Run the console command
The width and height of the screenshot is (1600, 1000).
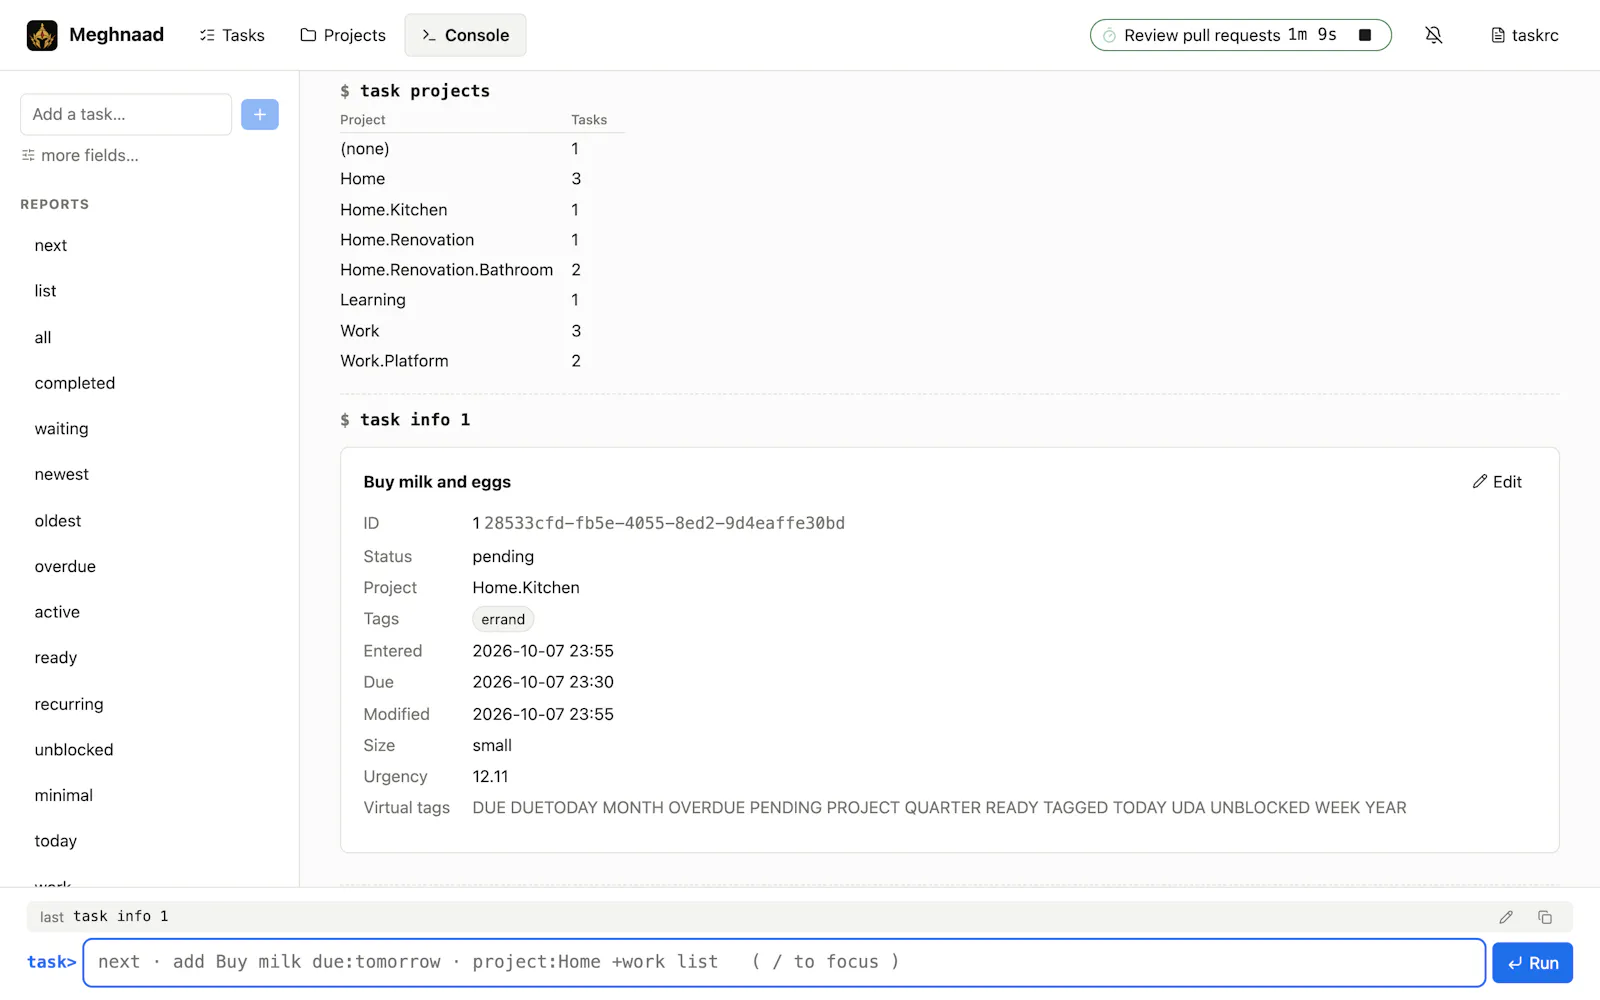[x=1533, y=963]
